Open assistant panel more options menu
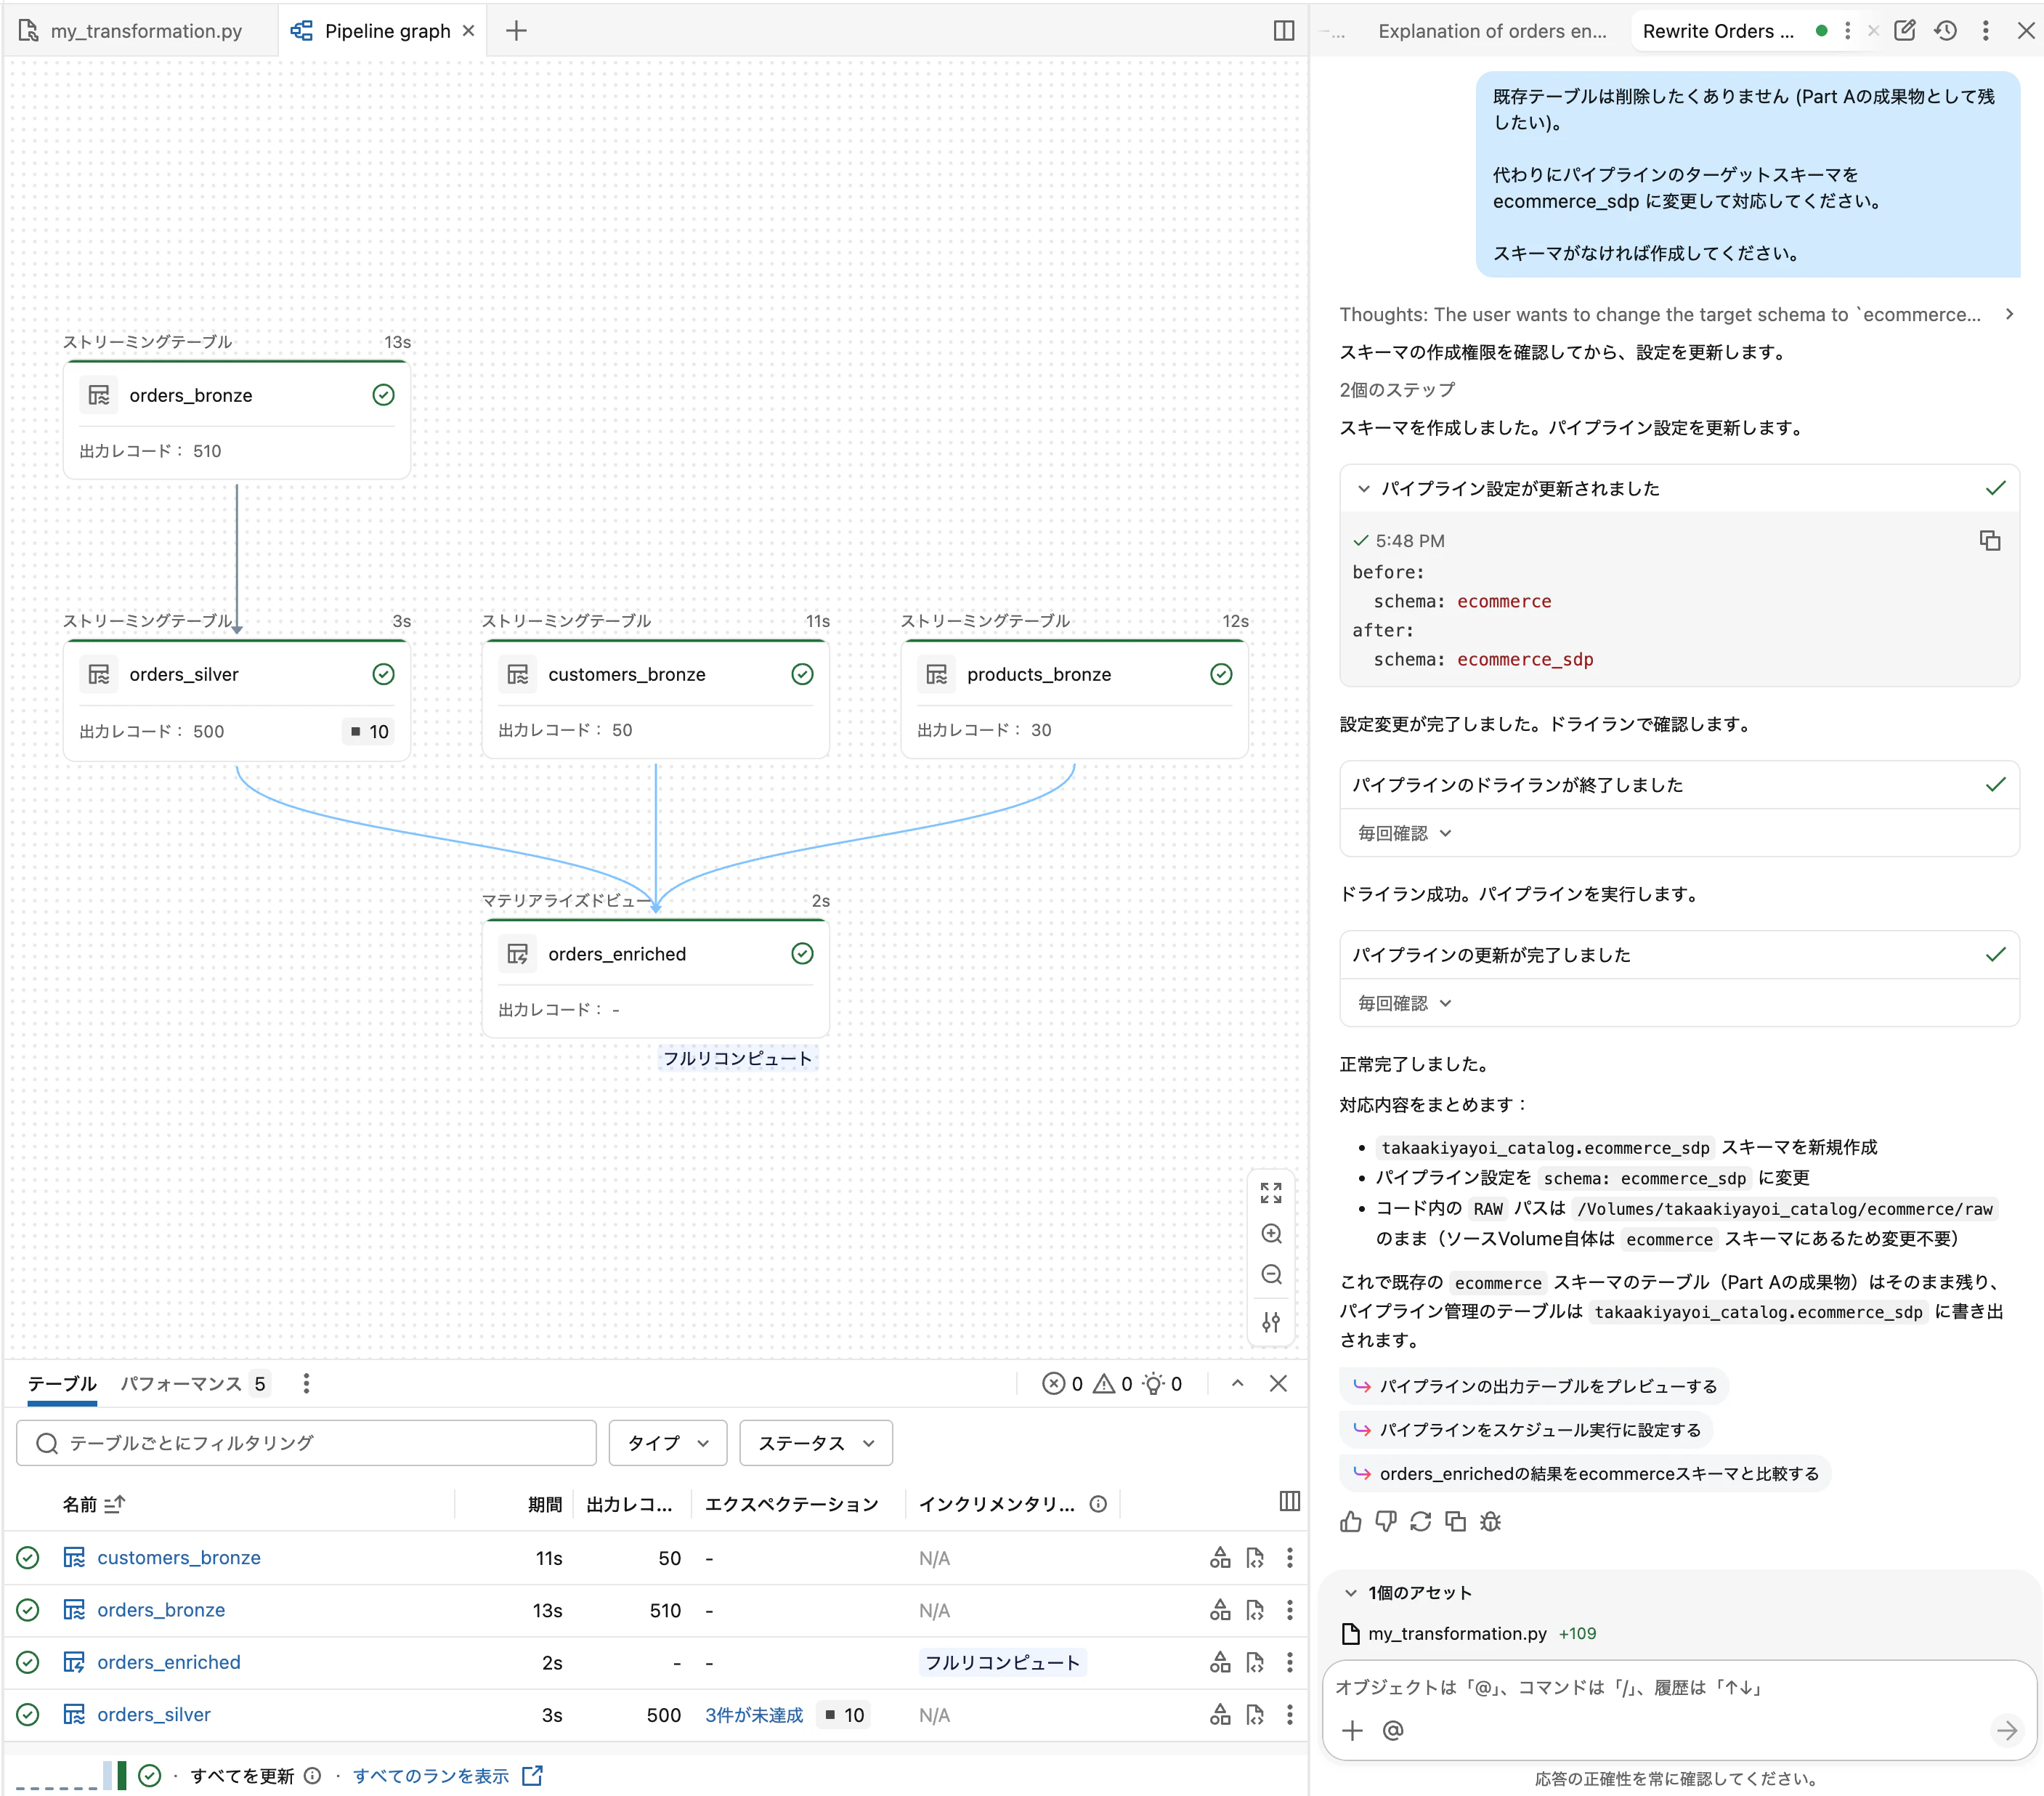The width and height of the screenshot is (2044, 1796). click(x=1986, y=31)
